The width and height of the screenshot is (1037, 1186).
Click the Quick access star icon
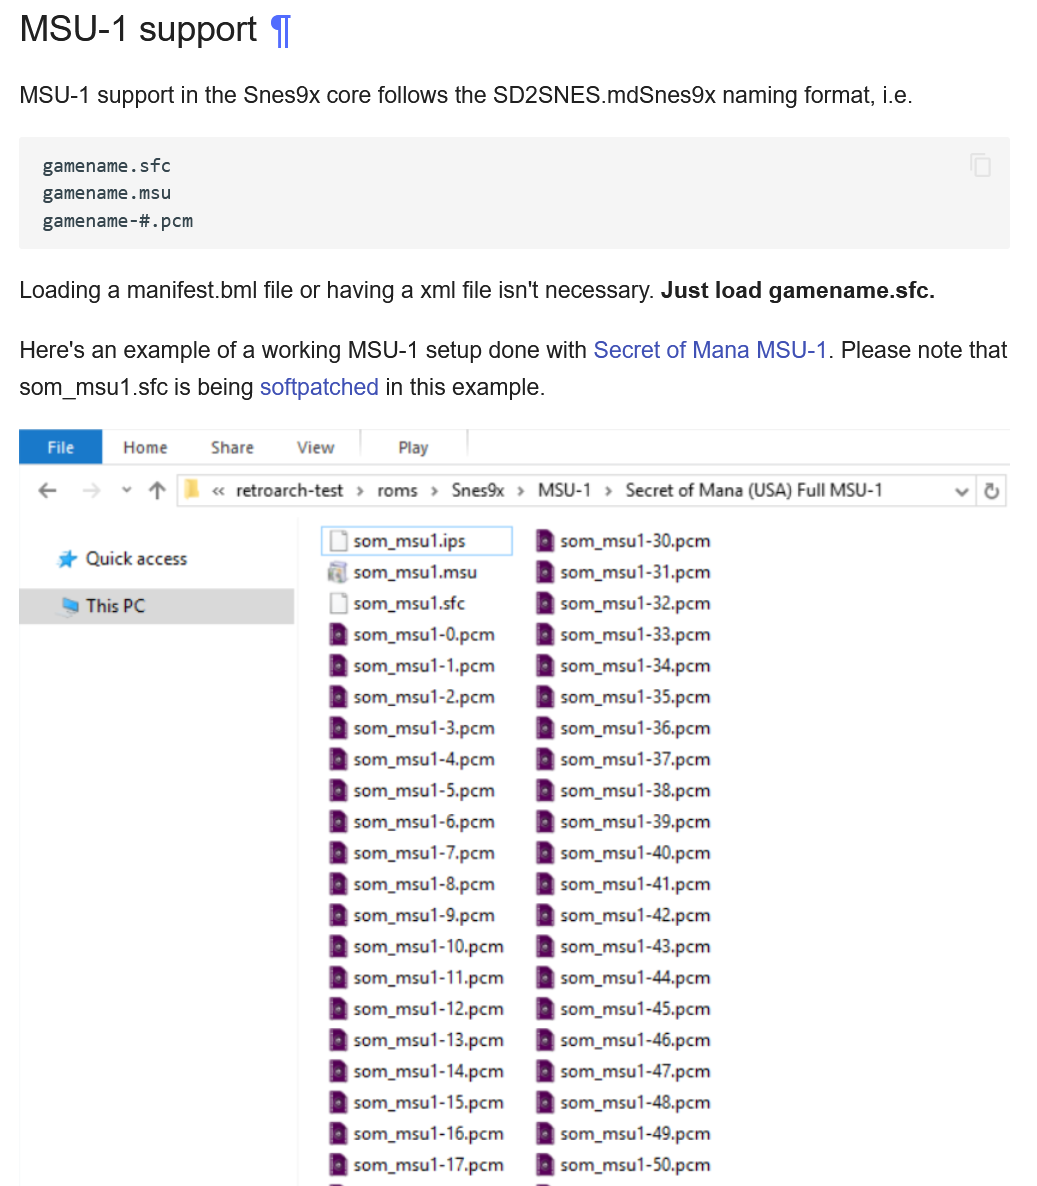tap(67, 559)
